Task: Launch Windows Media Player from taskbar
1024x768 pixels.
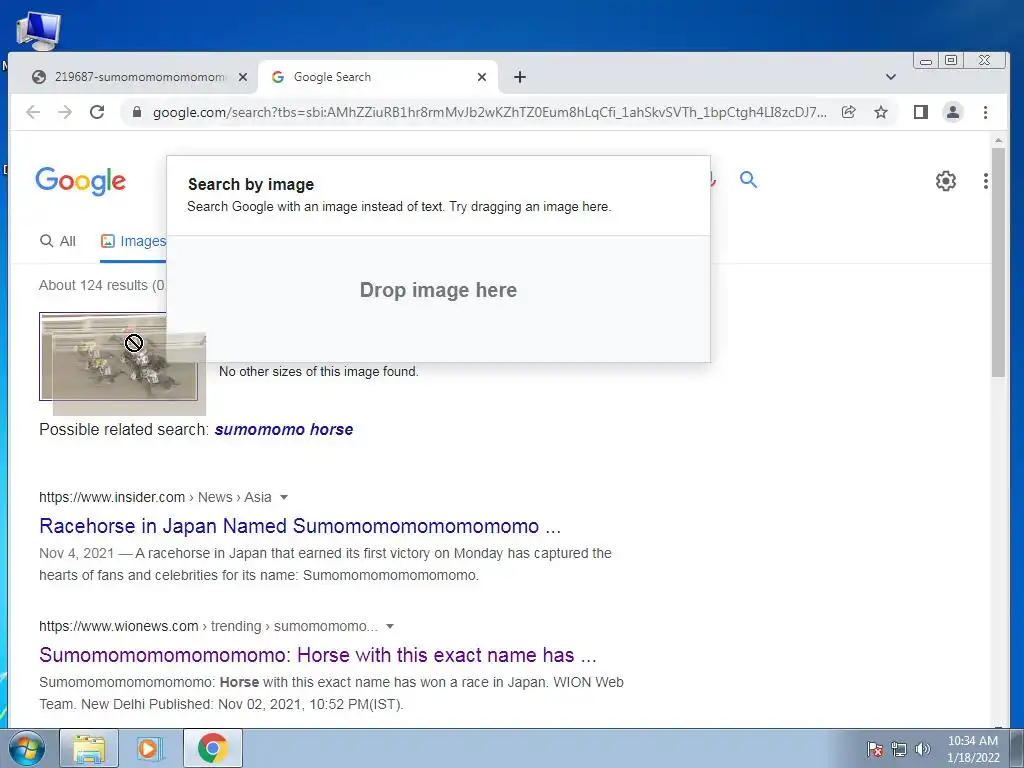Action: click(x=150, y=748)
